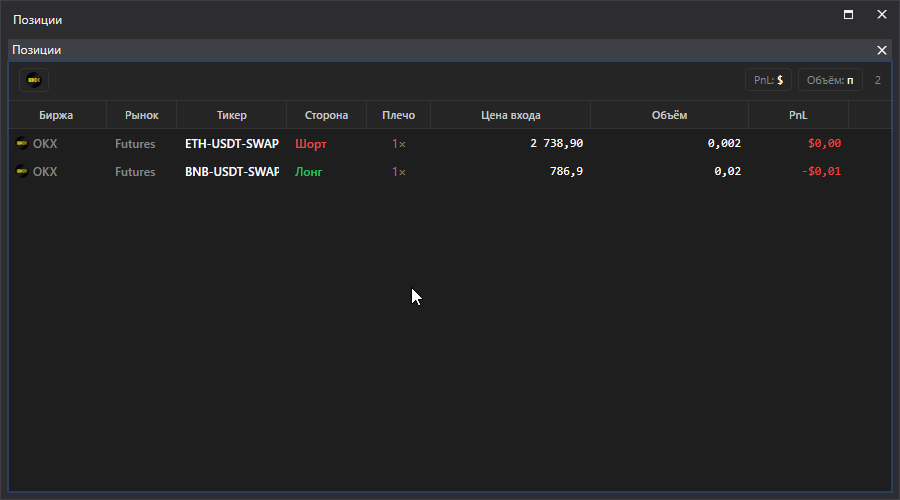
Task: Click the OKX logo in BNB row
Action: click(22, 171)
